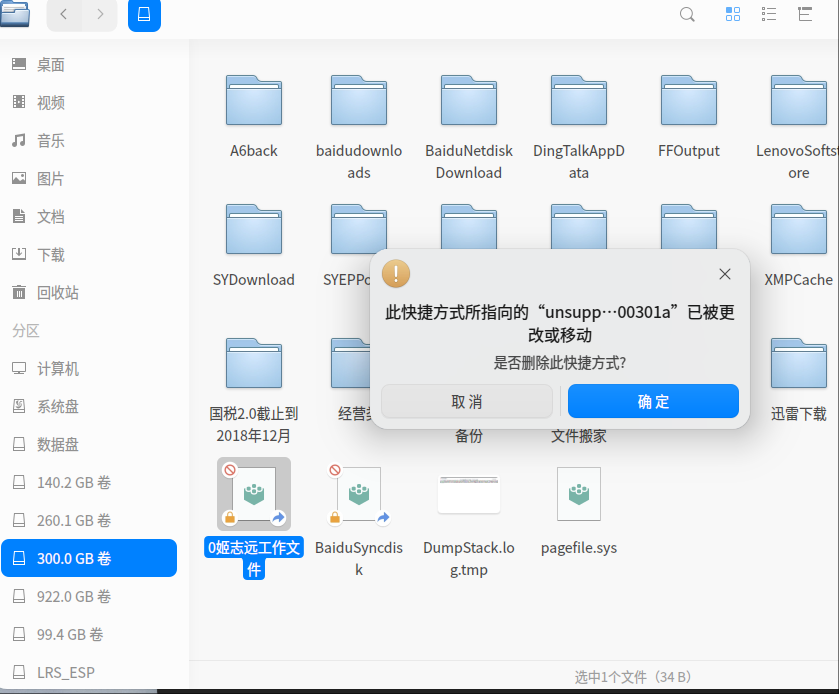Select the 0姬志远工作文件 shortcut icon
839x694 pixels.
pyautogui.click(x=254, y=494)
